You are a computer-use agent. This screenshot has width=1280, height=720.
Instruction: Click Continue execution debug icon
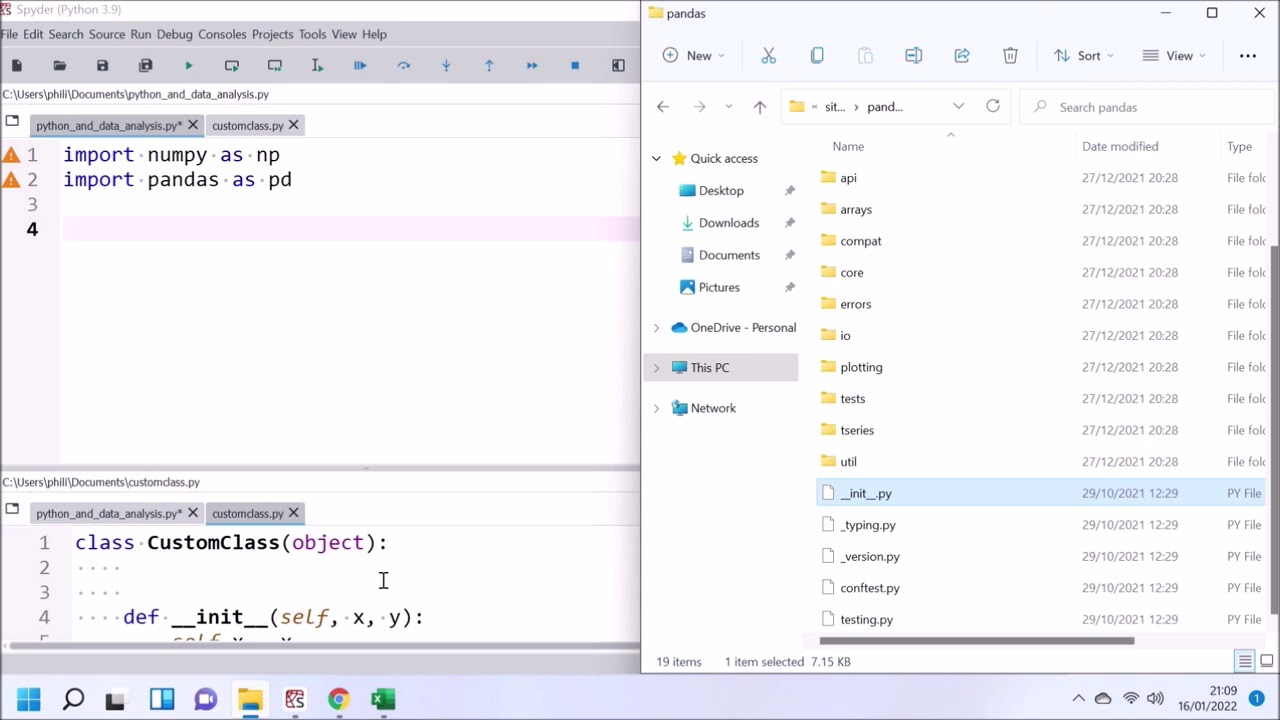click(x=532, y=66)
